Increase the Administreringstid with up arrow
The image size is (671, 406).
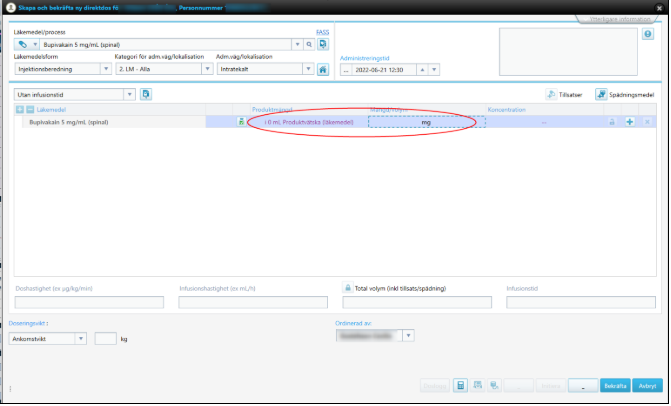422,70
